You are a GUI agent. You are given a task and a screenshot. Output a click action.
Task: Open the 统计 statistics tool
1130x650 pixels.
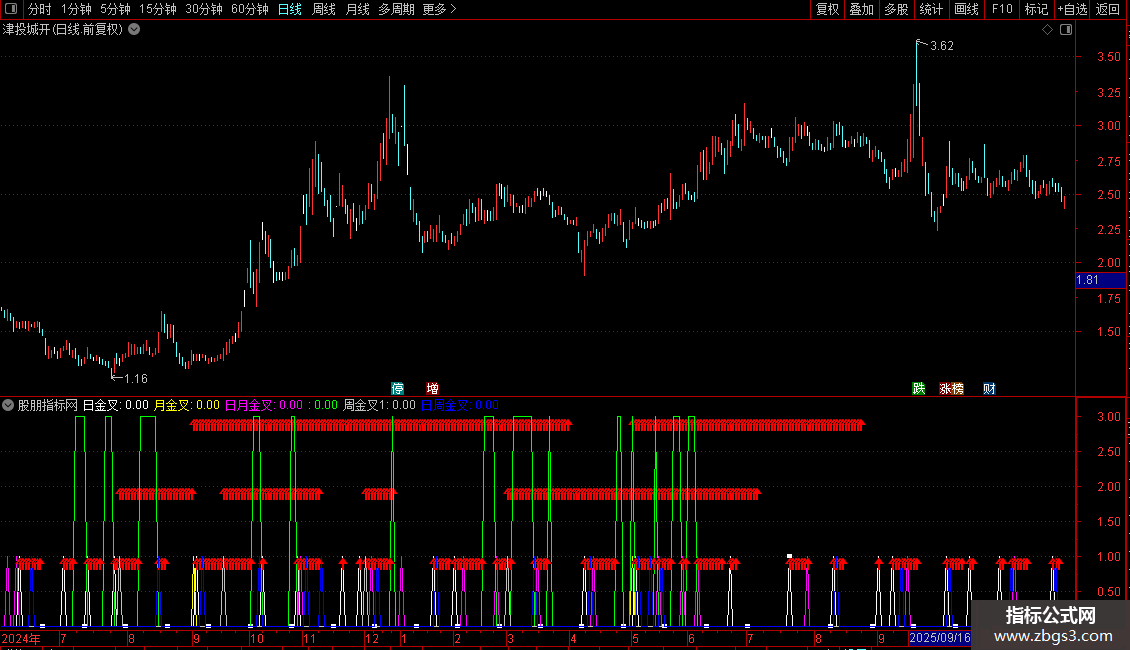pyautogui.click(x=930, y=9)
